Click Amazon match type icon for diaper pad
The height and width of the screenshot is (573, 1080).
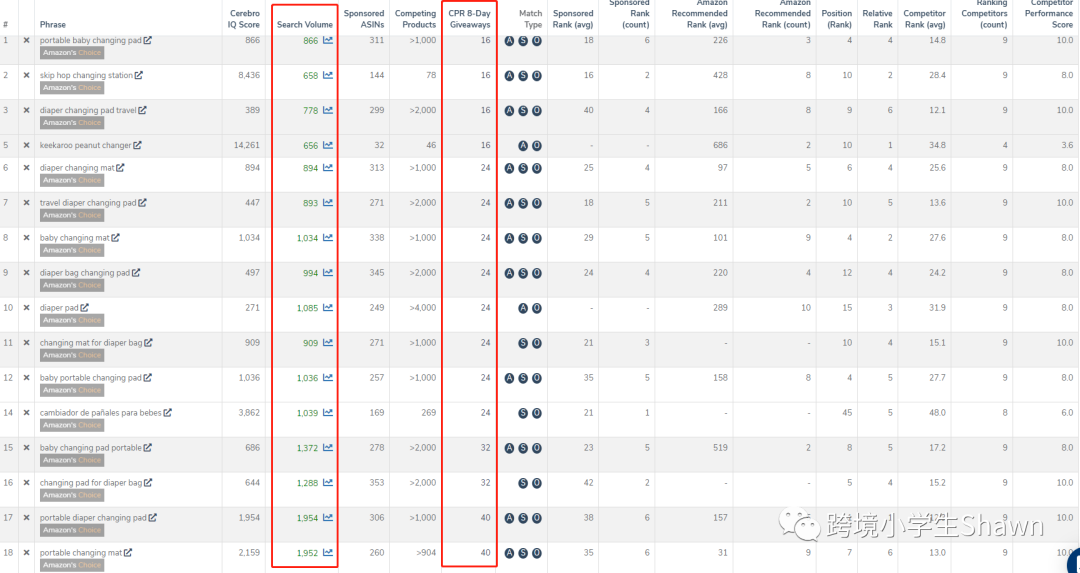pos(523,309)
